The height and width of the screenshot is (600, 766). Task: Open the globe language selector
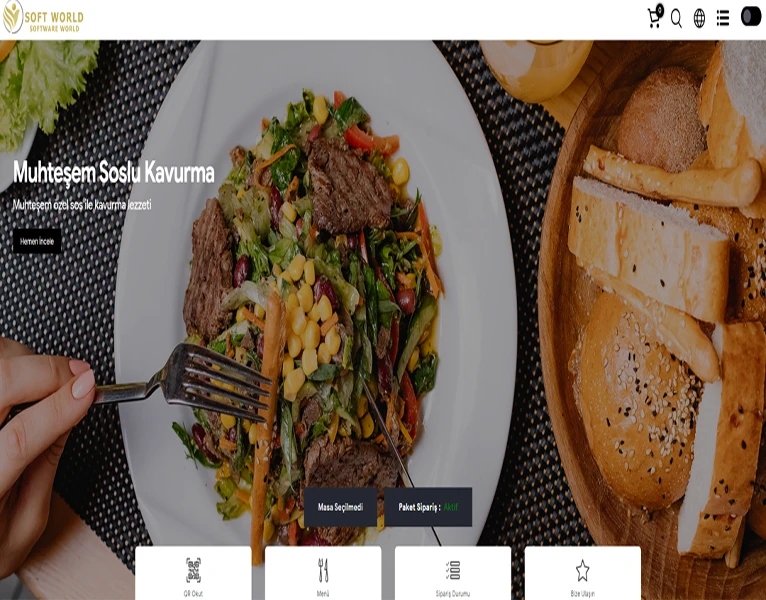(700, 19)
